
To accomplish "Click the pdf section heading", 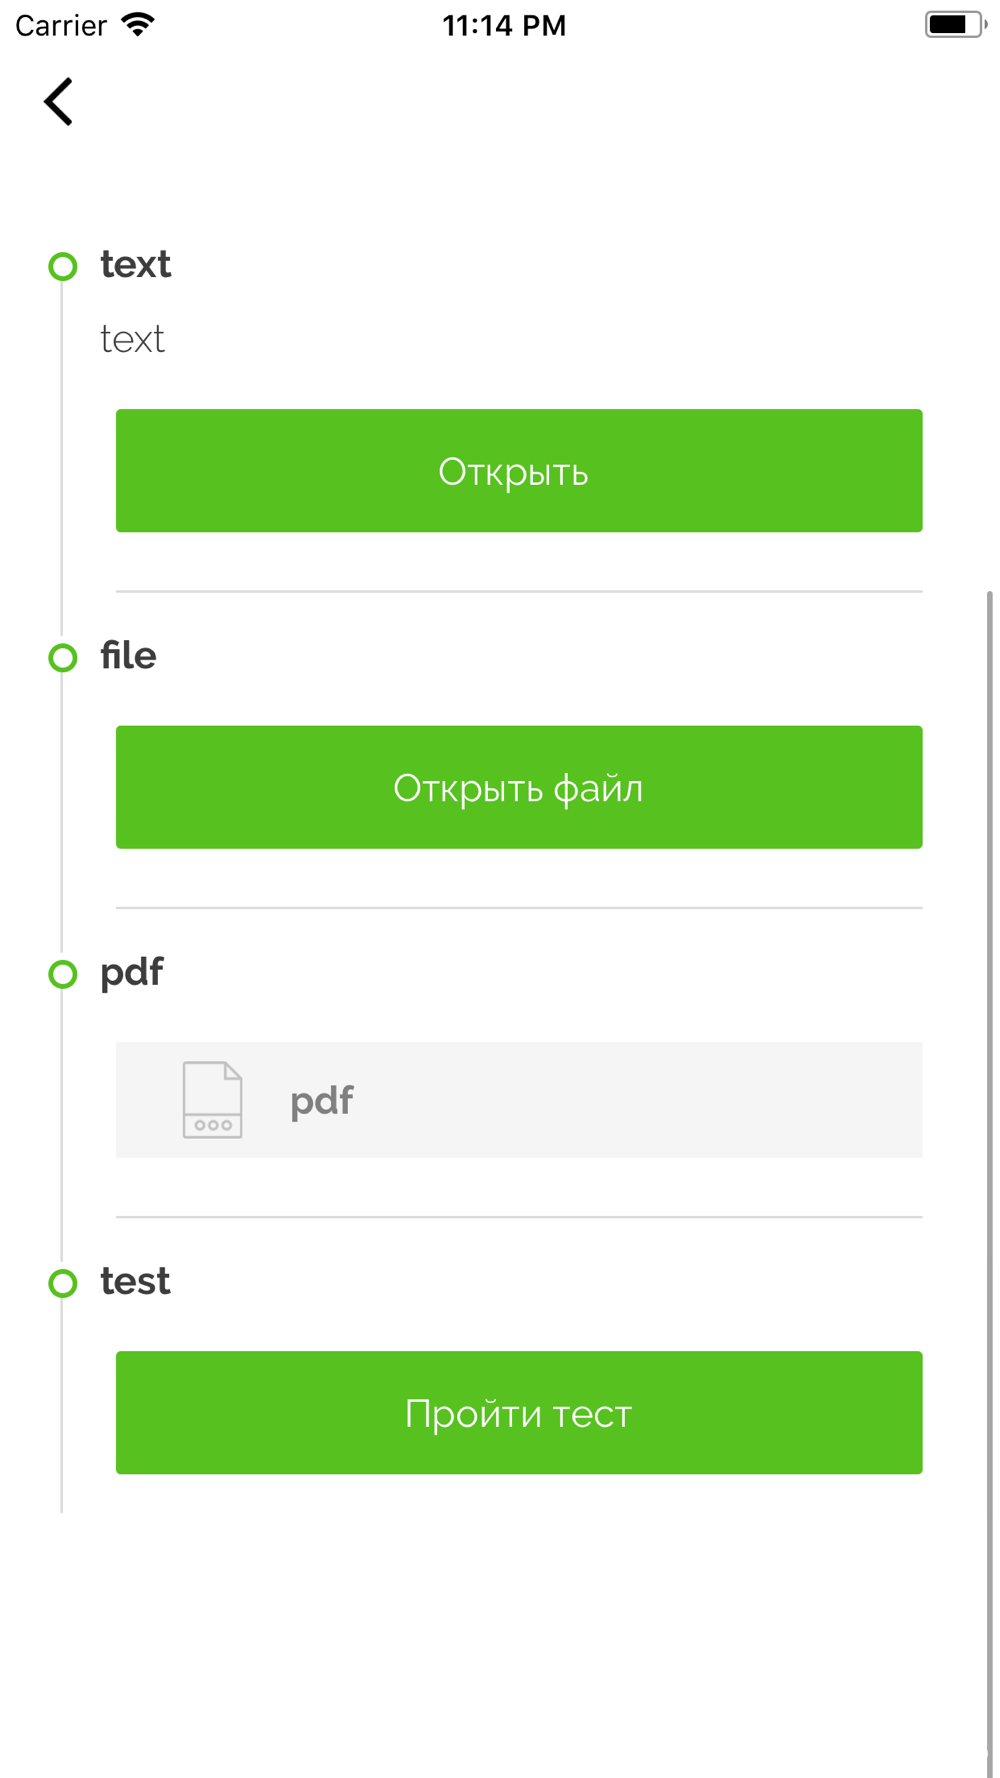I will coord(132,973).
